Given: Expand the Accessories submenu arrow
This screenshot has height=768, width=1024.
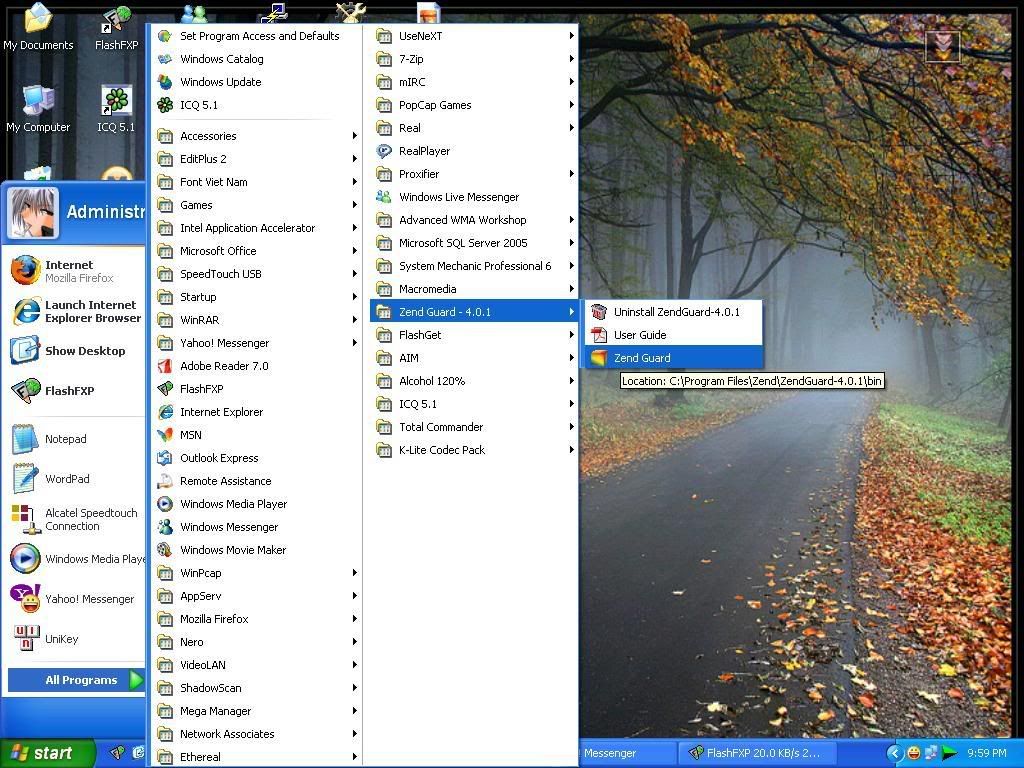Looking at the screenshot, I should [x=355, y=136].
